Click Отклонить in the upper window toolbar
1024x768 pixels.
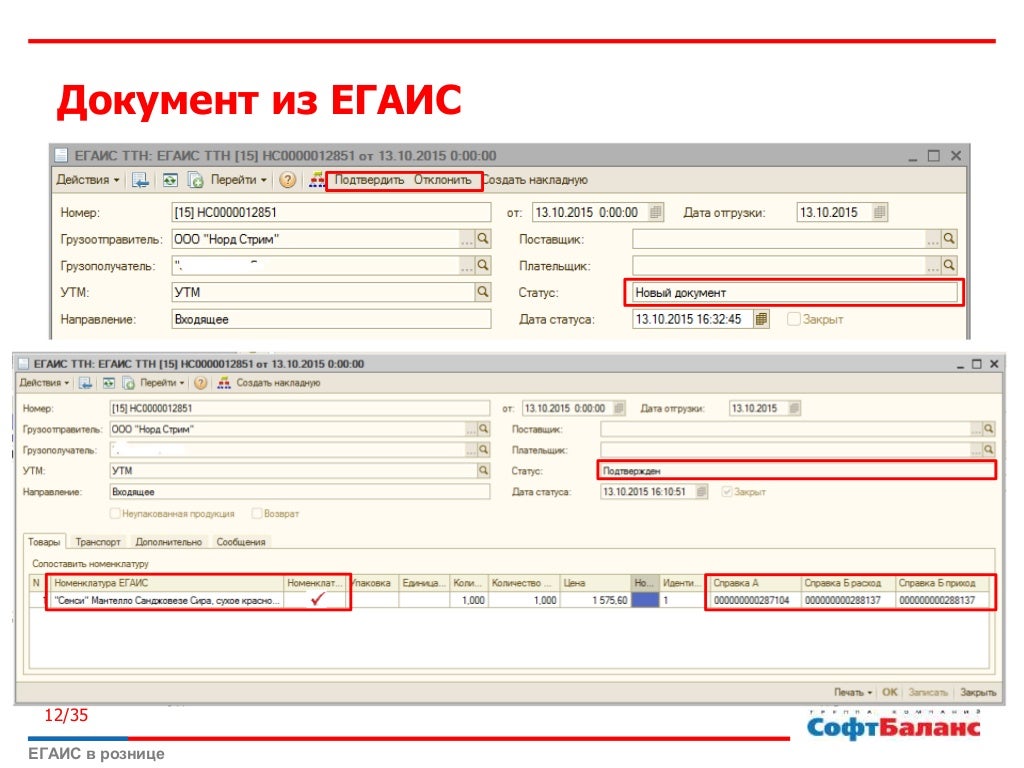point(442,180)
